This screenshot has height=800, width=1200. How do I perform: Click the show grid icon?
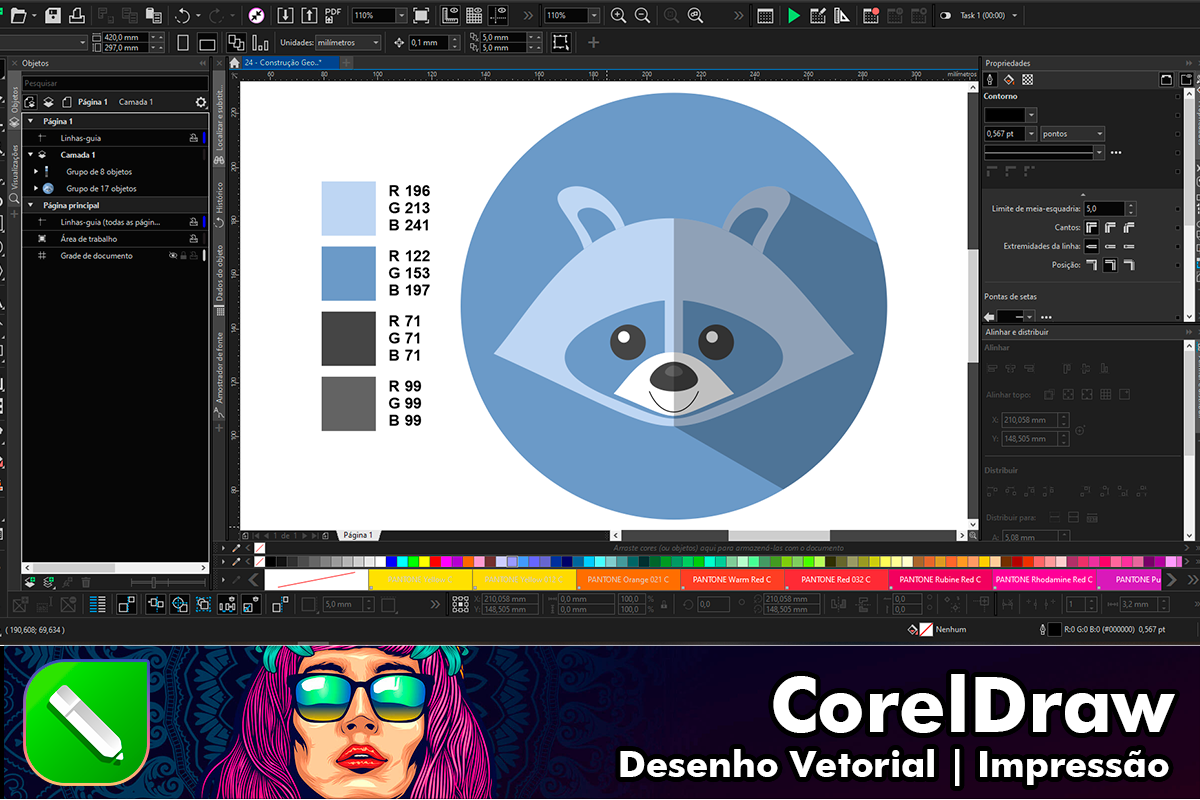pos(474,16)
